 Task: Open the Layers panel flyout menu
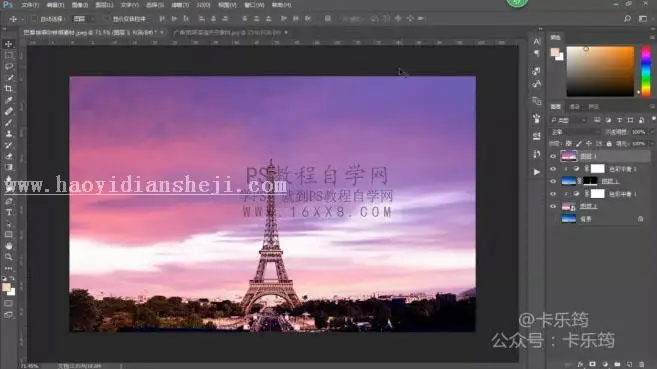(652, 107)
